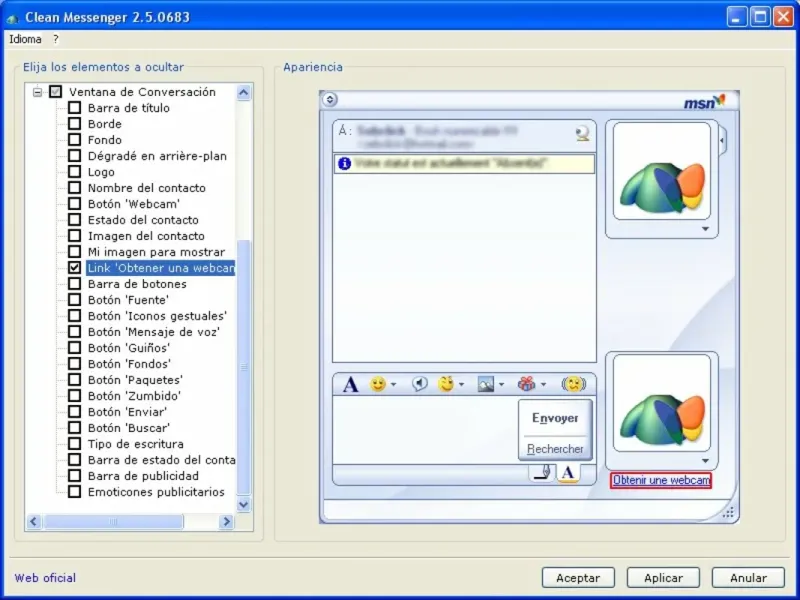The image size is (800, 600).
Task: Click the vertical scrollbar thumb in tree list
Action: (244, 367)
